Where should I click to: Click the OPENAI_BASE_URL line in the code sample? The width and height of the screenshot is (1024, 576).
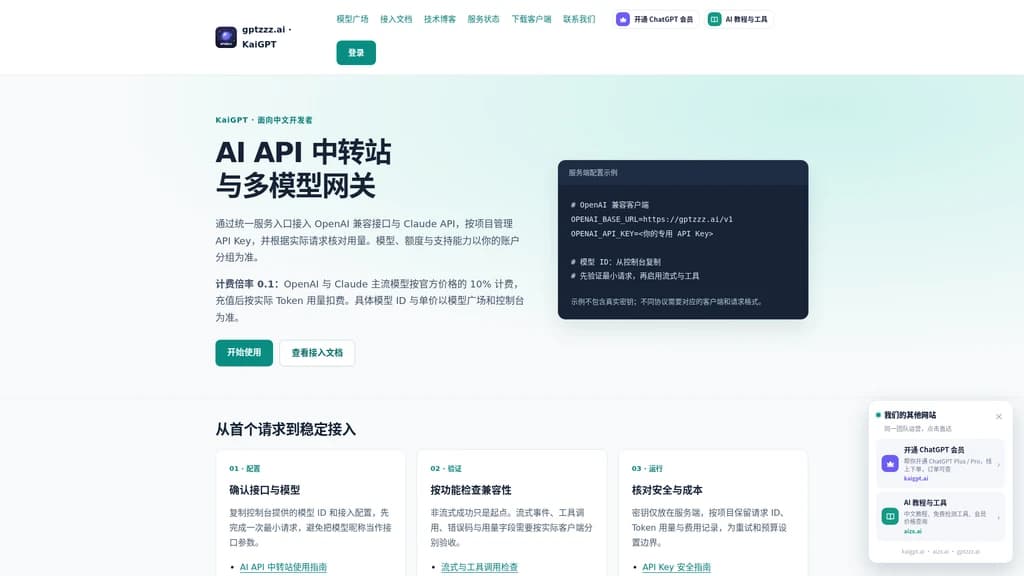click(652, 219)
